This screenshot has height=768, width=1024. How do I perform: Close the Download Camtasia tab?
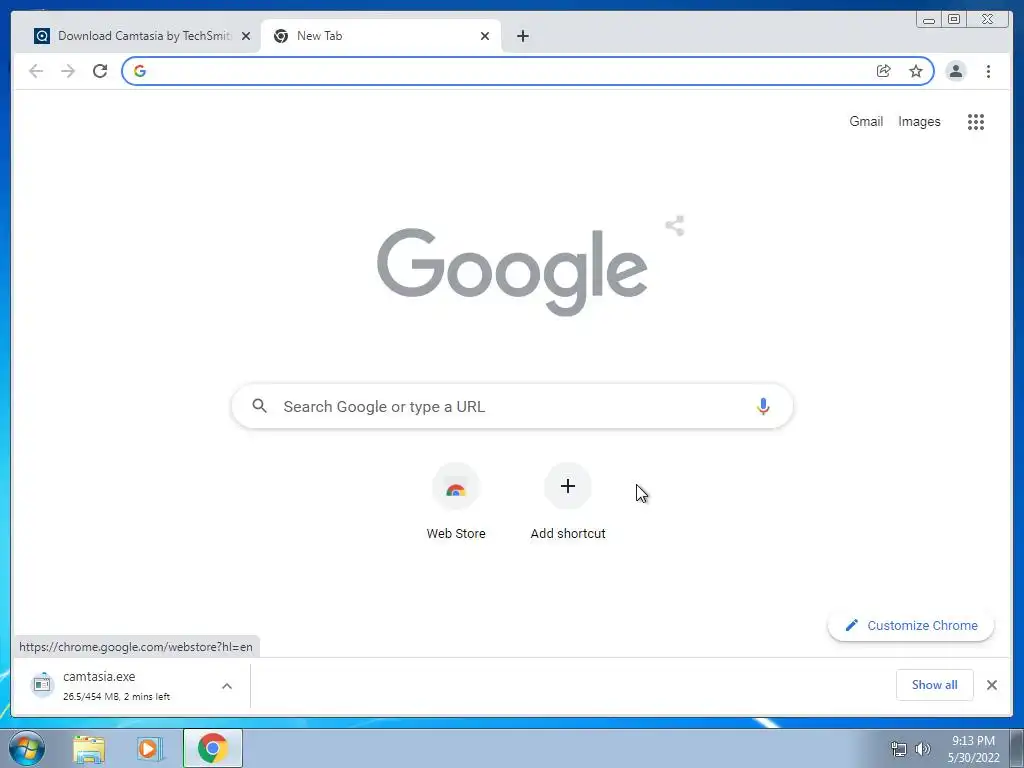click(246, 36)
